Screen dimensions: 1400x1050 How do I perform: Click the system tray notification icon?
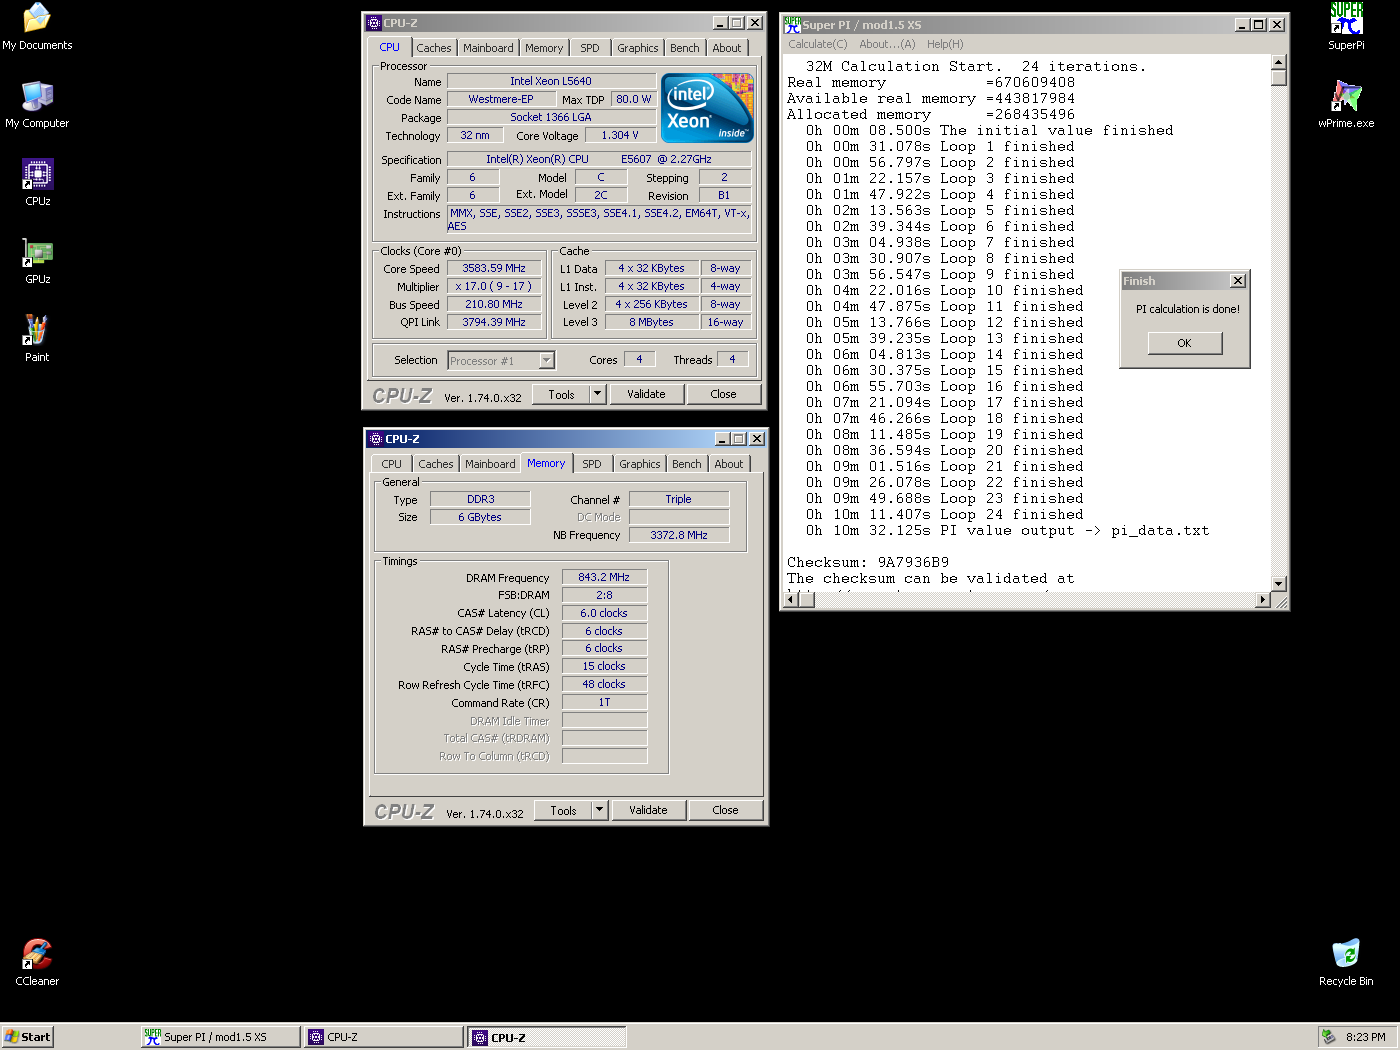click(x=1328, y=1037)
